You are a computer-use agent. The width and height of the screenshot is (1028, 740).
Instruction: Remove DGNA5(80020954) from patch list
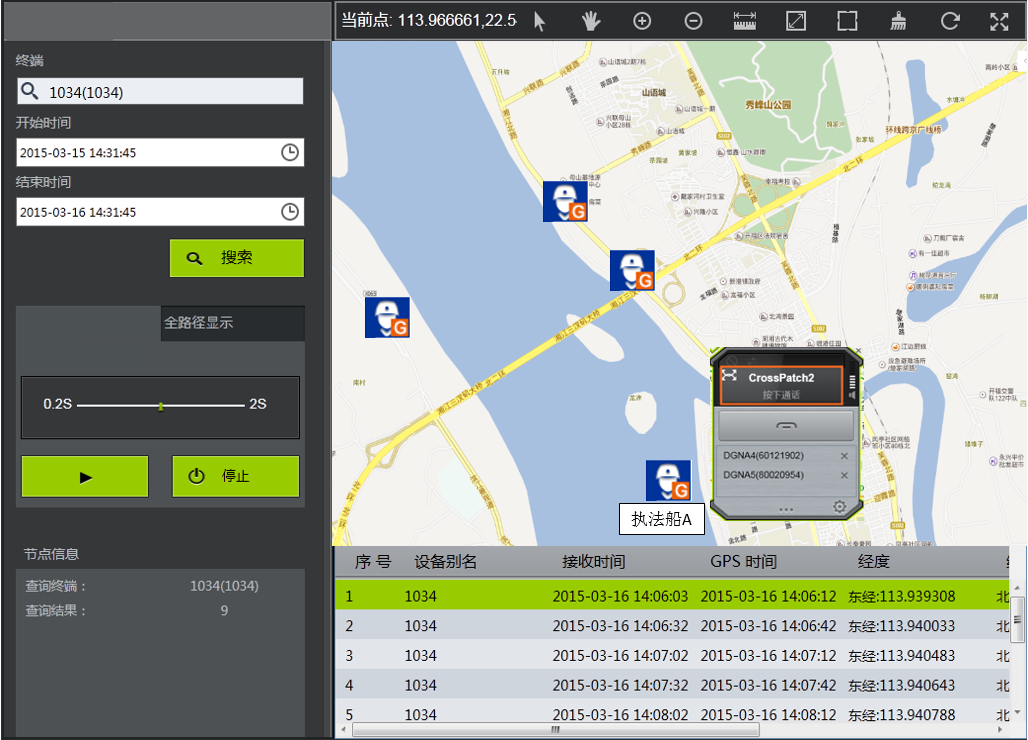[x=844, y=475]
